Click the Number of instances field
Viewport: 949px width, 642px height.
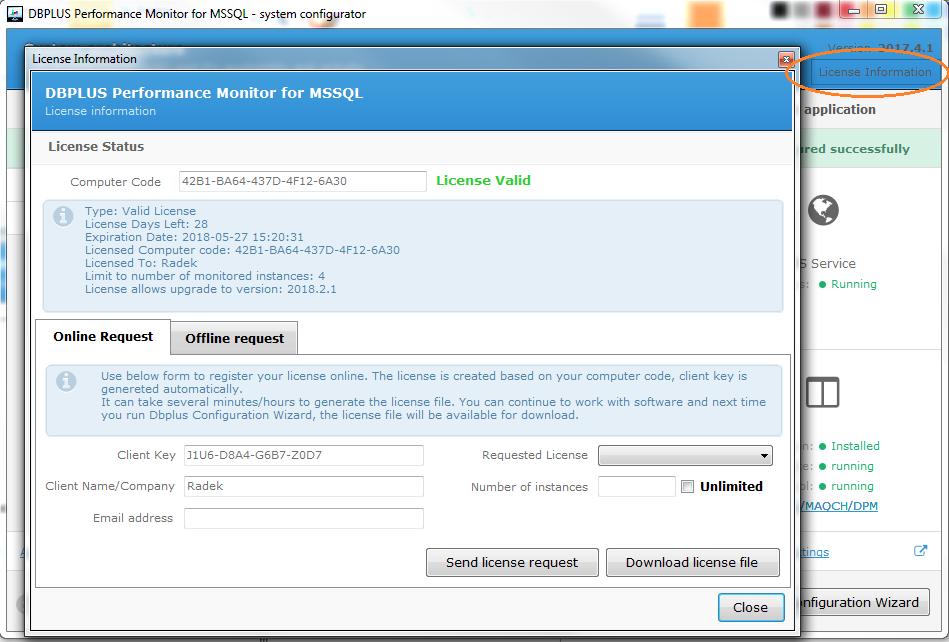tap(637, 486)
